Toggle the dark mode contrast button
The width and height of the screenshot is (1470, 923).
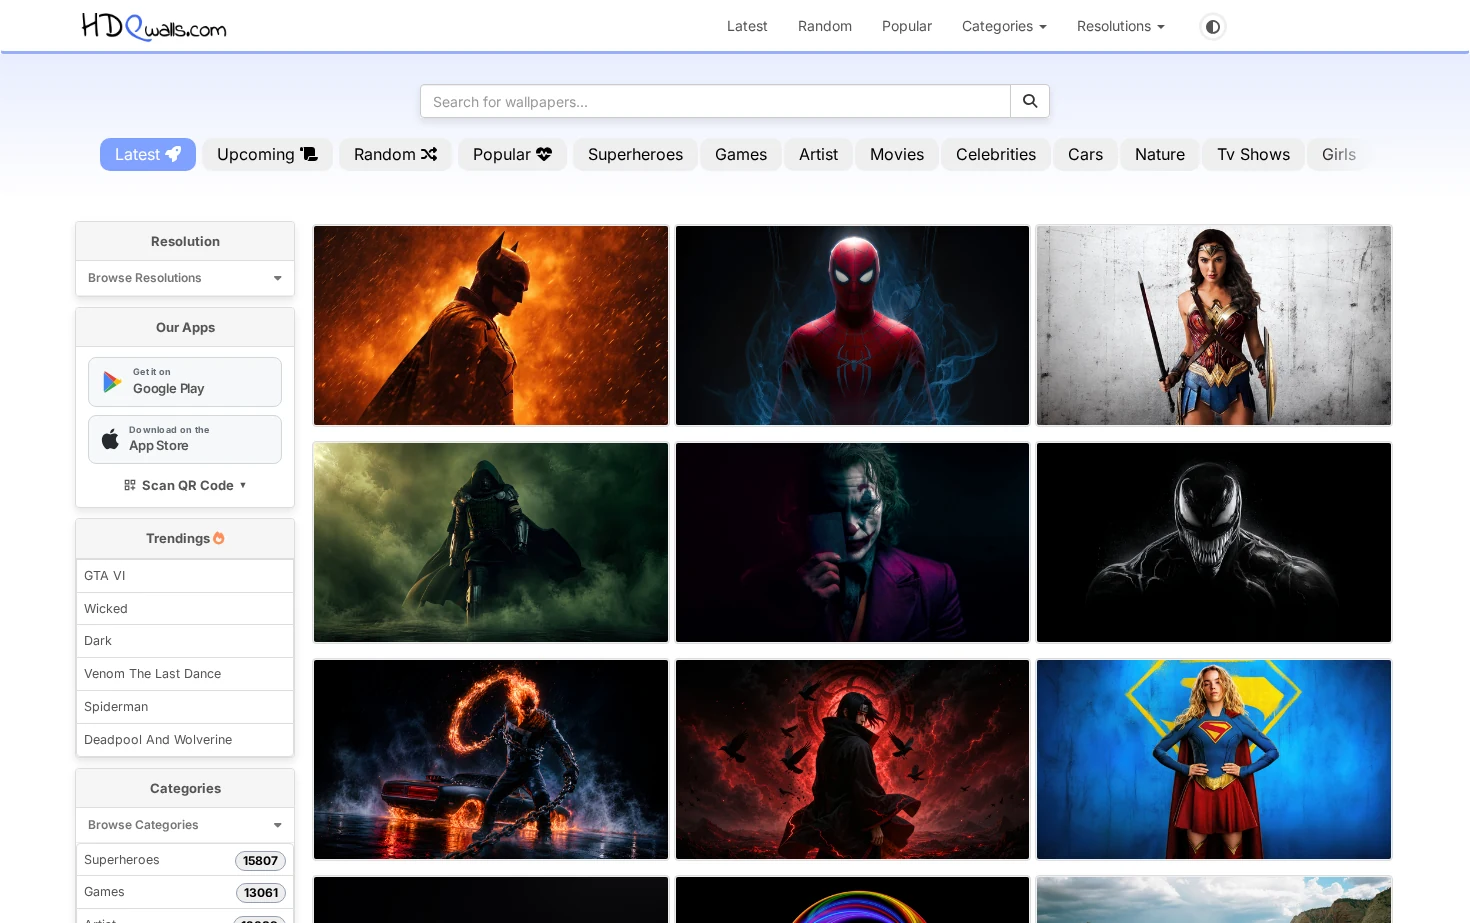[x=1212, y=27]
